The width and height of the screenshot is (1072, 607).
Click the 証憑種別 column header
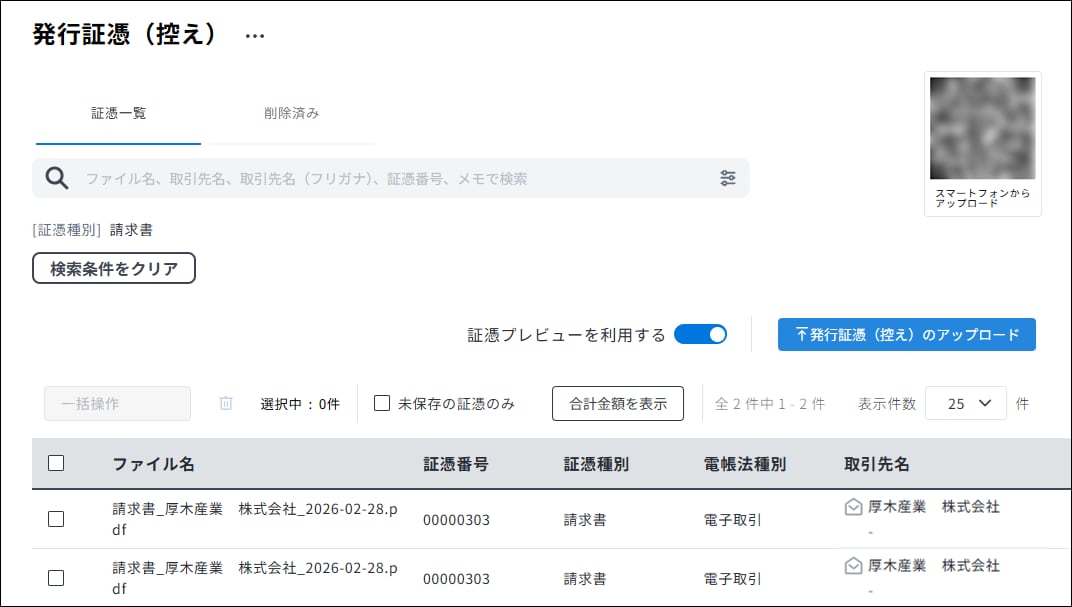[x=596, y=464]
